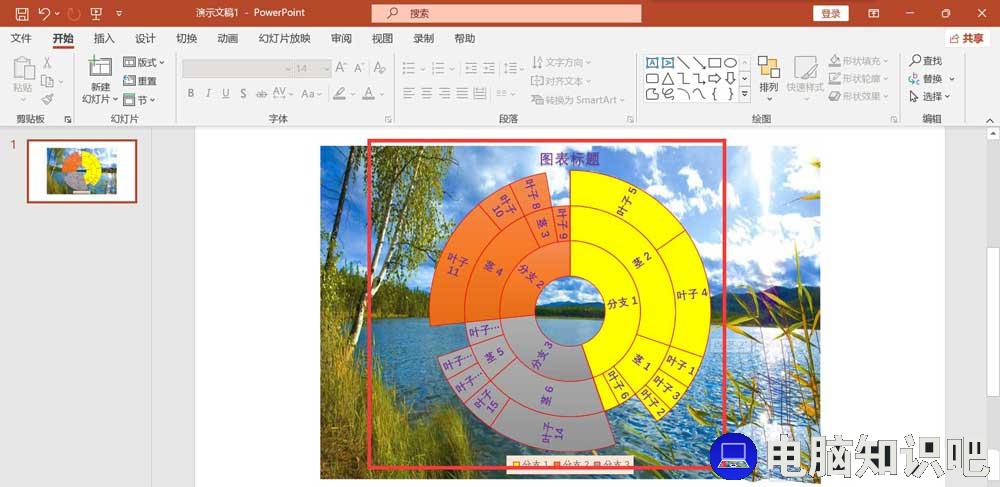Click the font color A swatch

click(369, 93)
